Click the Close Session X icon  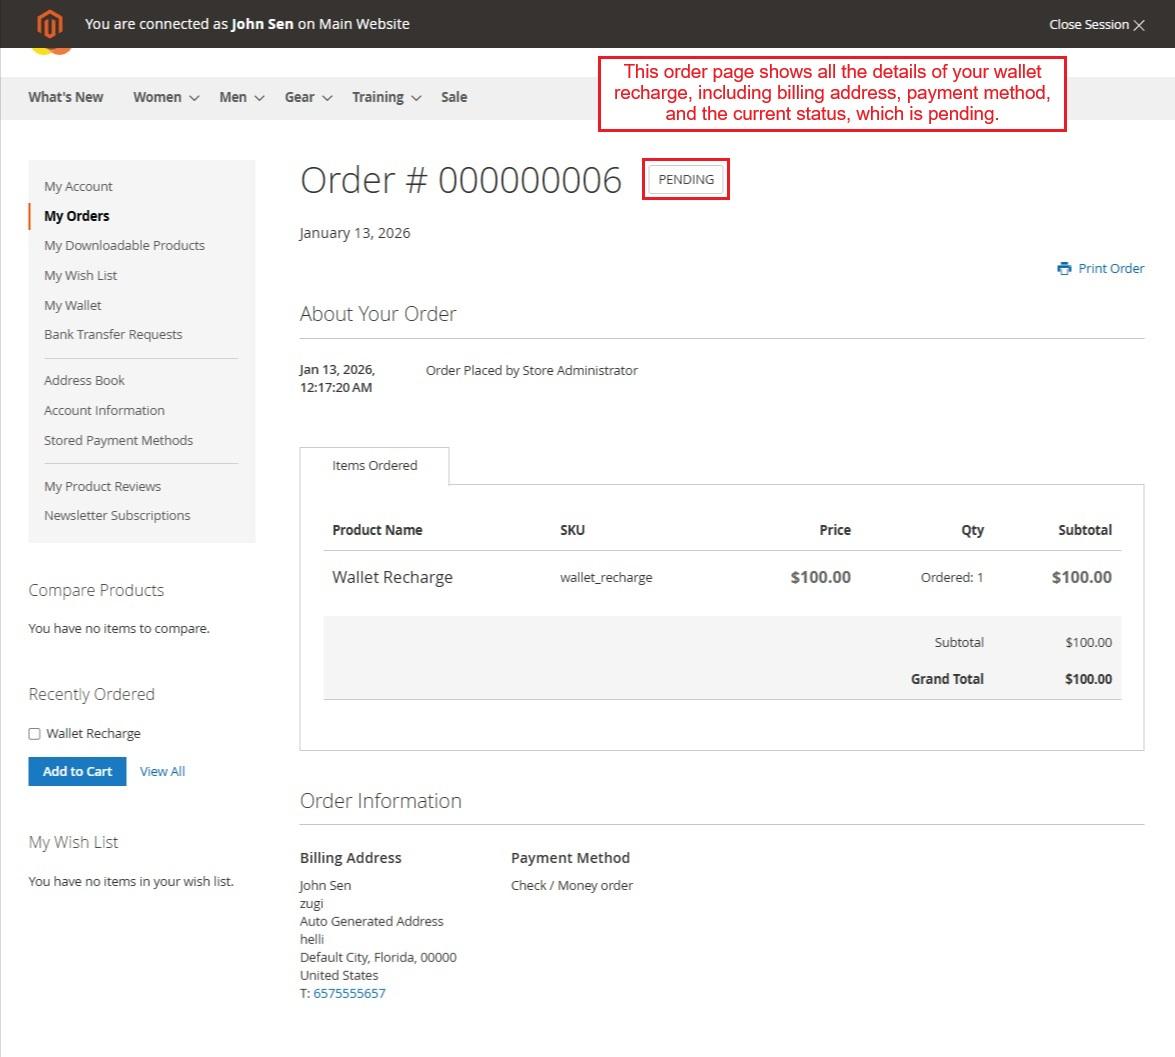pos(1138,25)
